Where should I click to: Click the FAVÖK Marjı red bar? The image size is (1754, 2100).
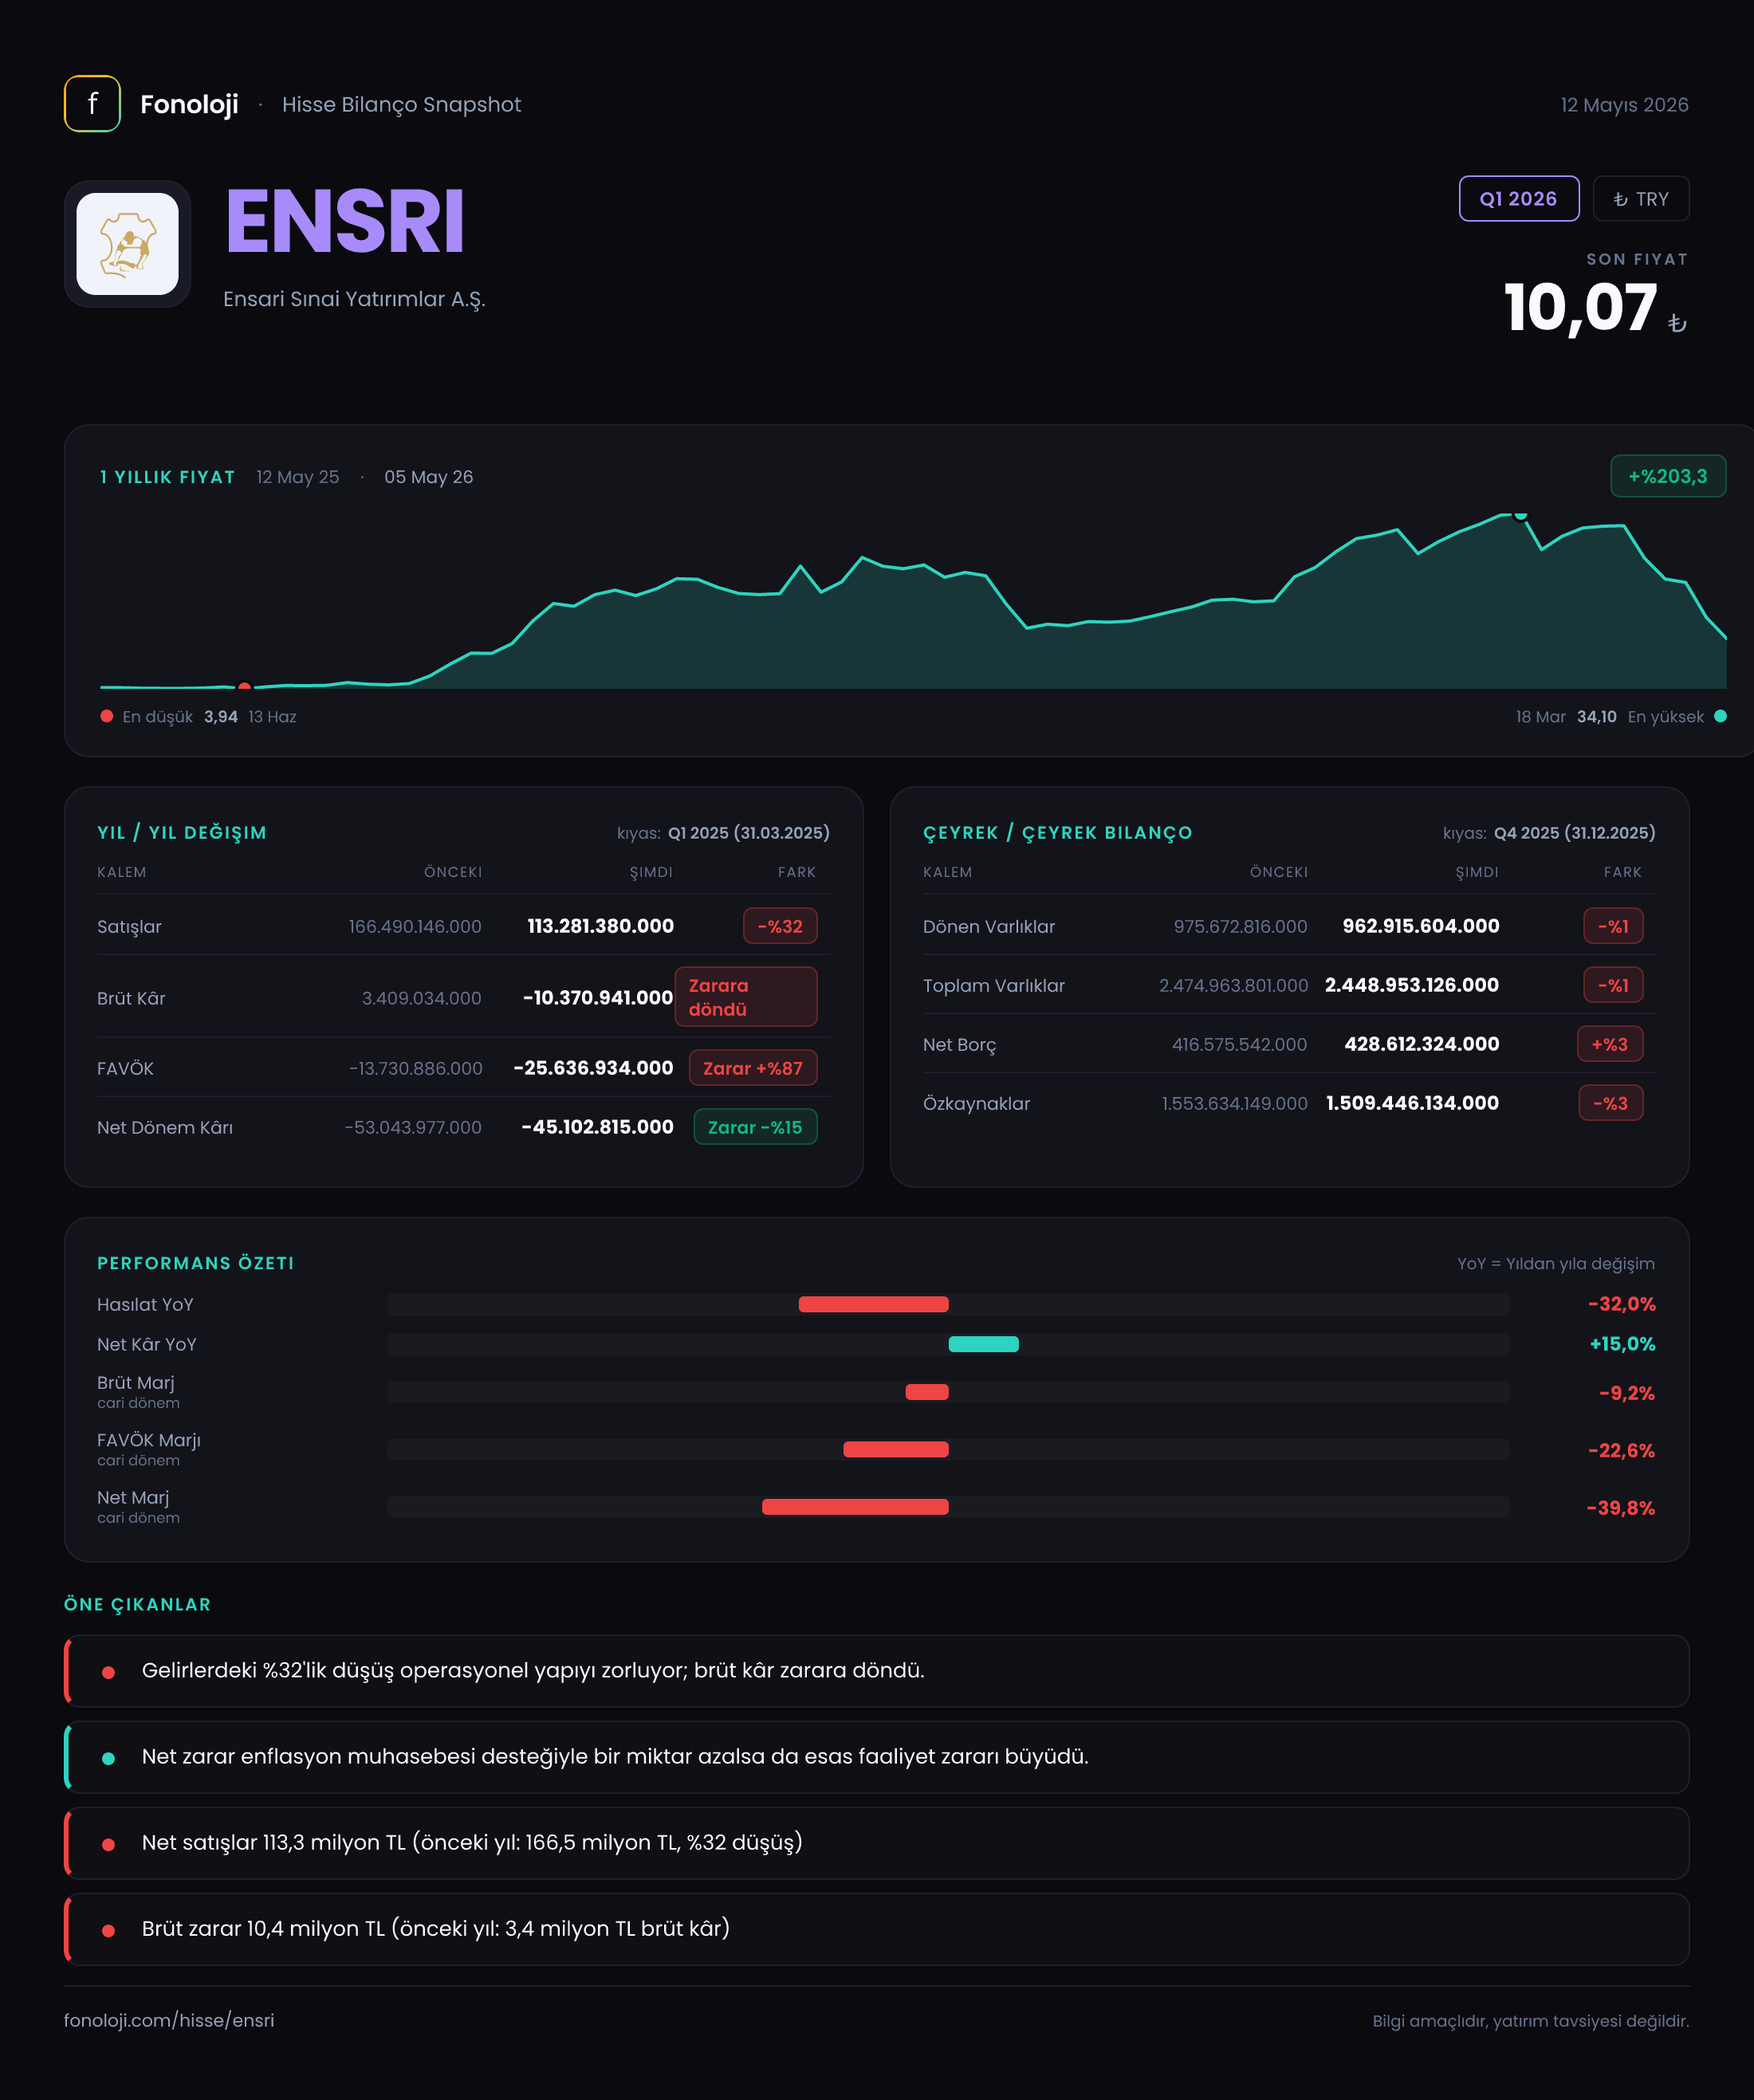tap(896, 1450)
